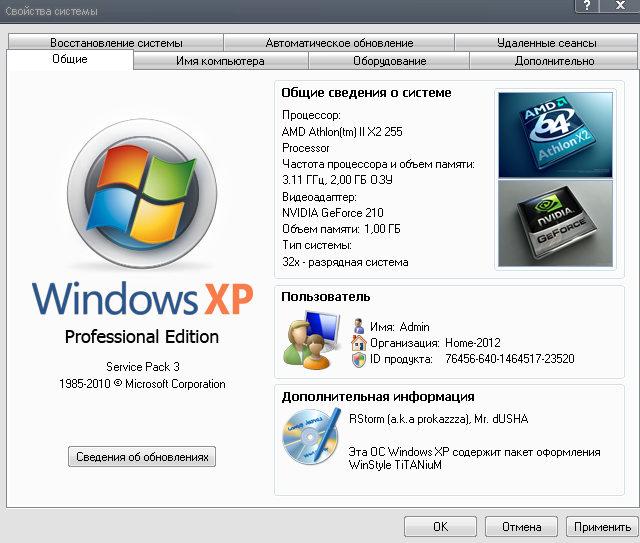Click the Объем памяти: 1,00 ГБ line
The image size is (640, 543).
pyautogui.click(x=341, y=229)
